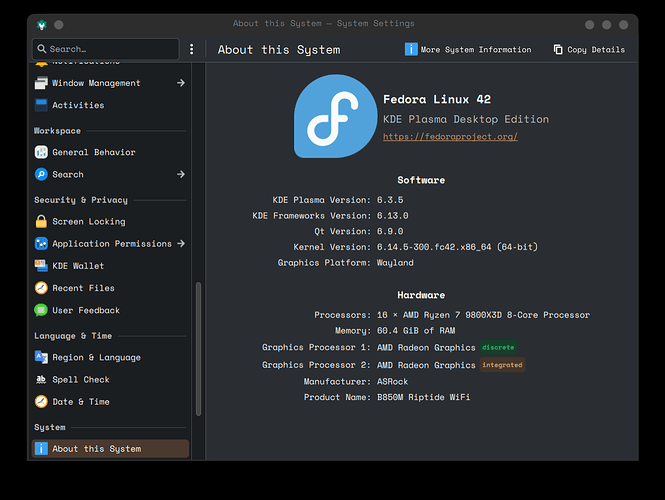Click the integrated GPU badge

[502, 365]
